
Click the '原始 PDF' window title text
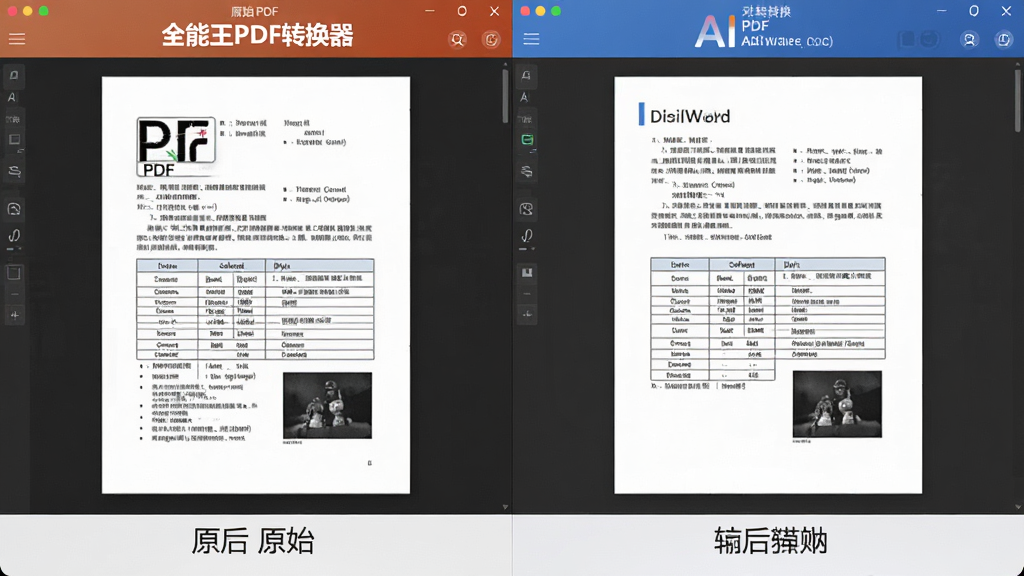(x=255, y=11)
